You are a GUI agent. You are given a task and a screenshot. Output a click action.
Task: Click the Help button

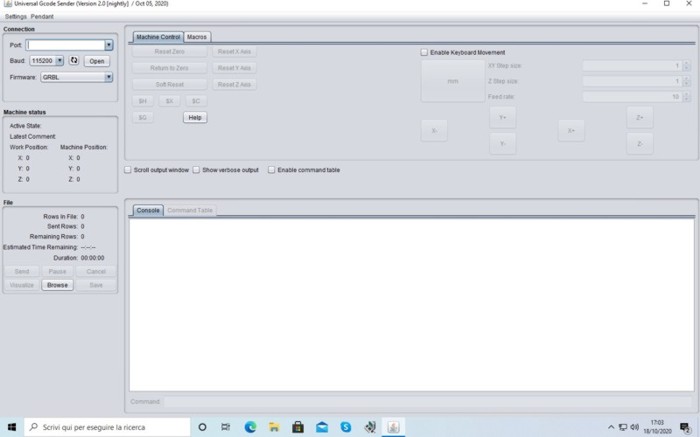195,117
